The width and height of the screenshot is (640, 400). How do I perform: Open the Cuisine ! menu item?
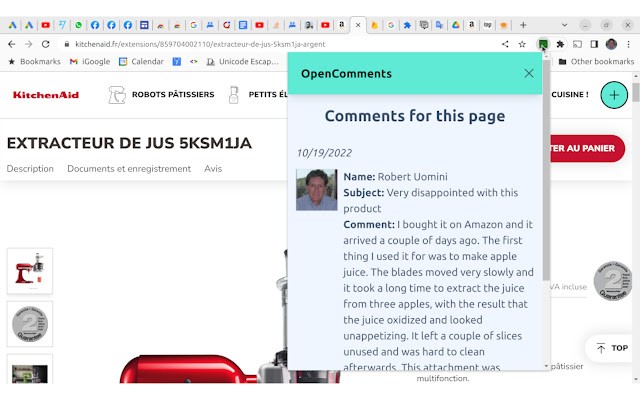570,94
